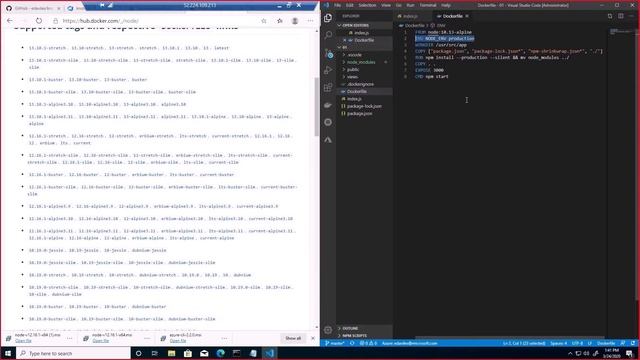This screenshot has width=640, height=360.
Task: Click the Windows search box
Action: coord(73,353)
